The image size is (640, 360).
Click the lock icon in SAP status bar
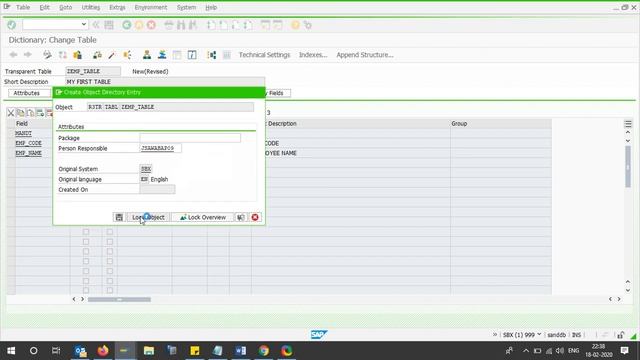(621, 335)
